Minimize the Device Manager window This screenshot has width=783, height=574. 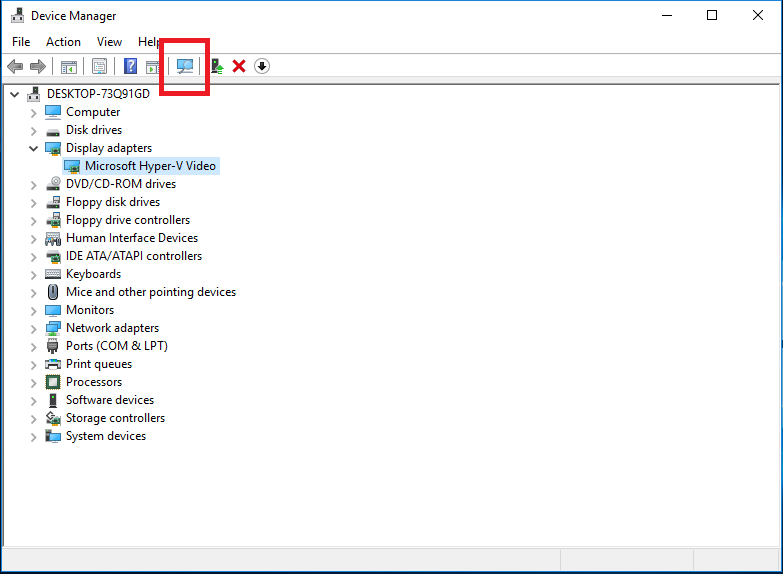click(x=667, y=15)
